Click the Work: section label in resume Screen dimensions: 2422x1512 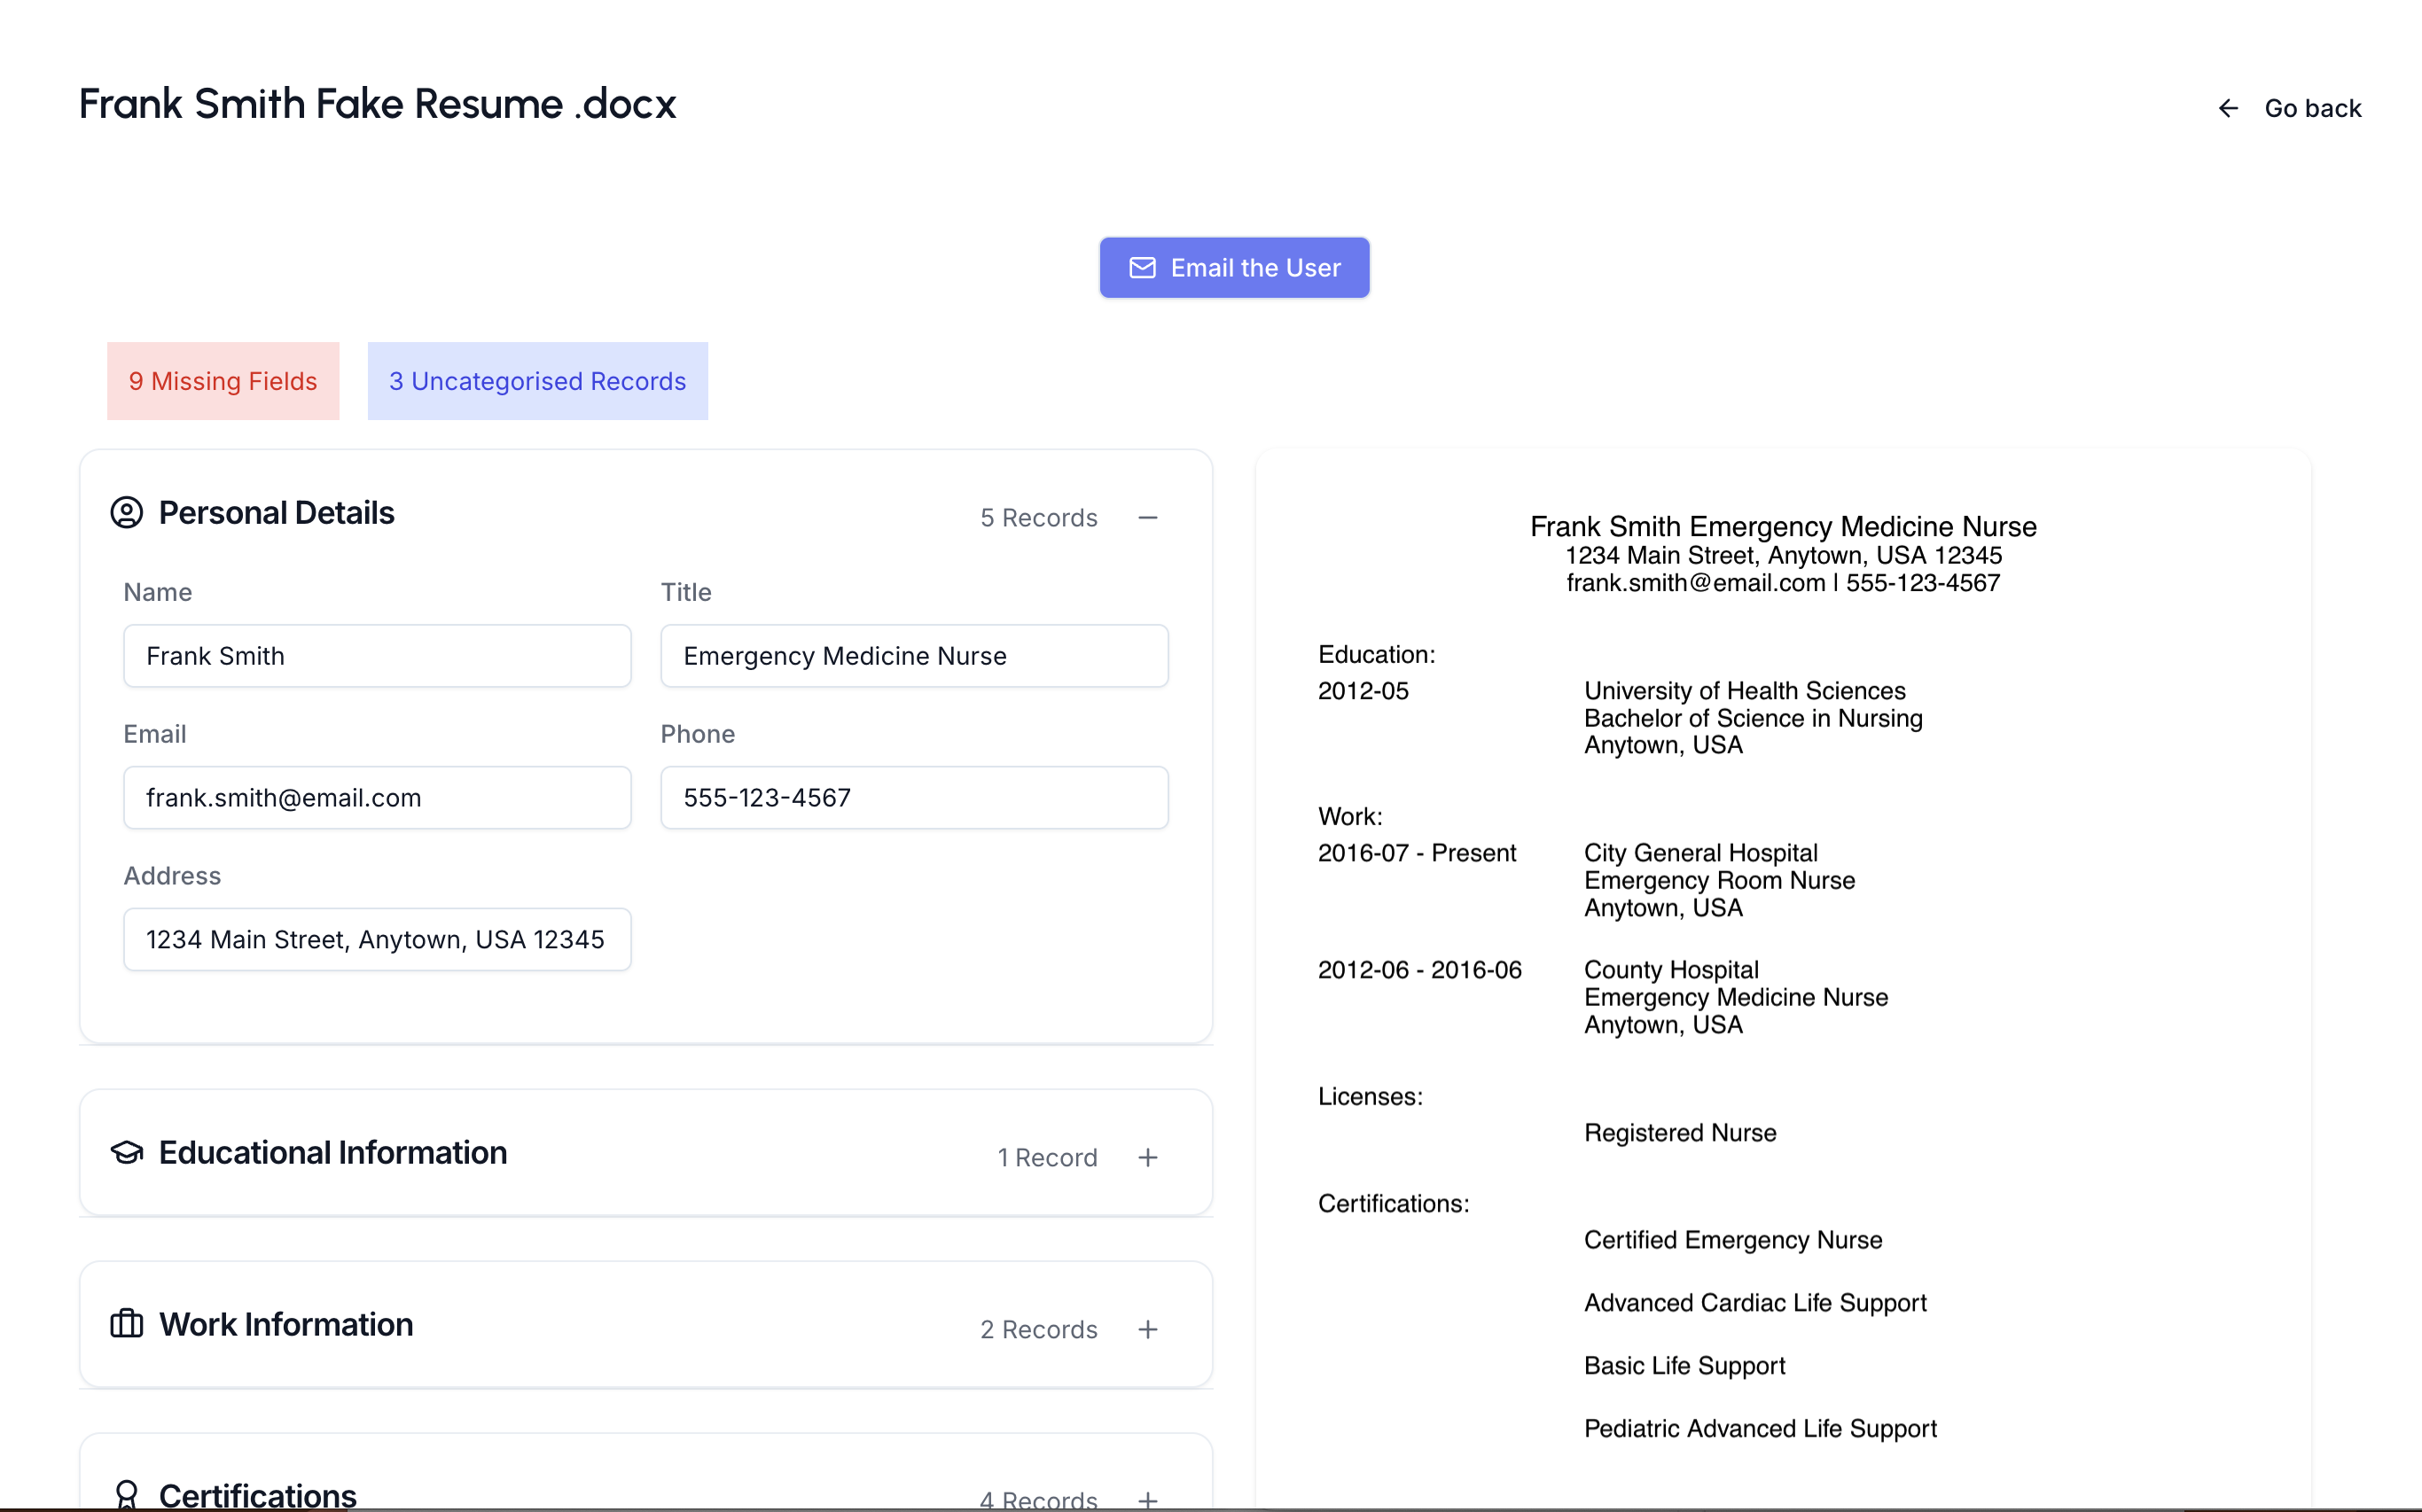pos(1350,817)
